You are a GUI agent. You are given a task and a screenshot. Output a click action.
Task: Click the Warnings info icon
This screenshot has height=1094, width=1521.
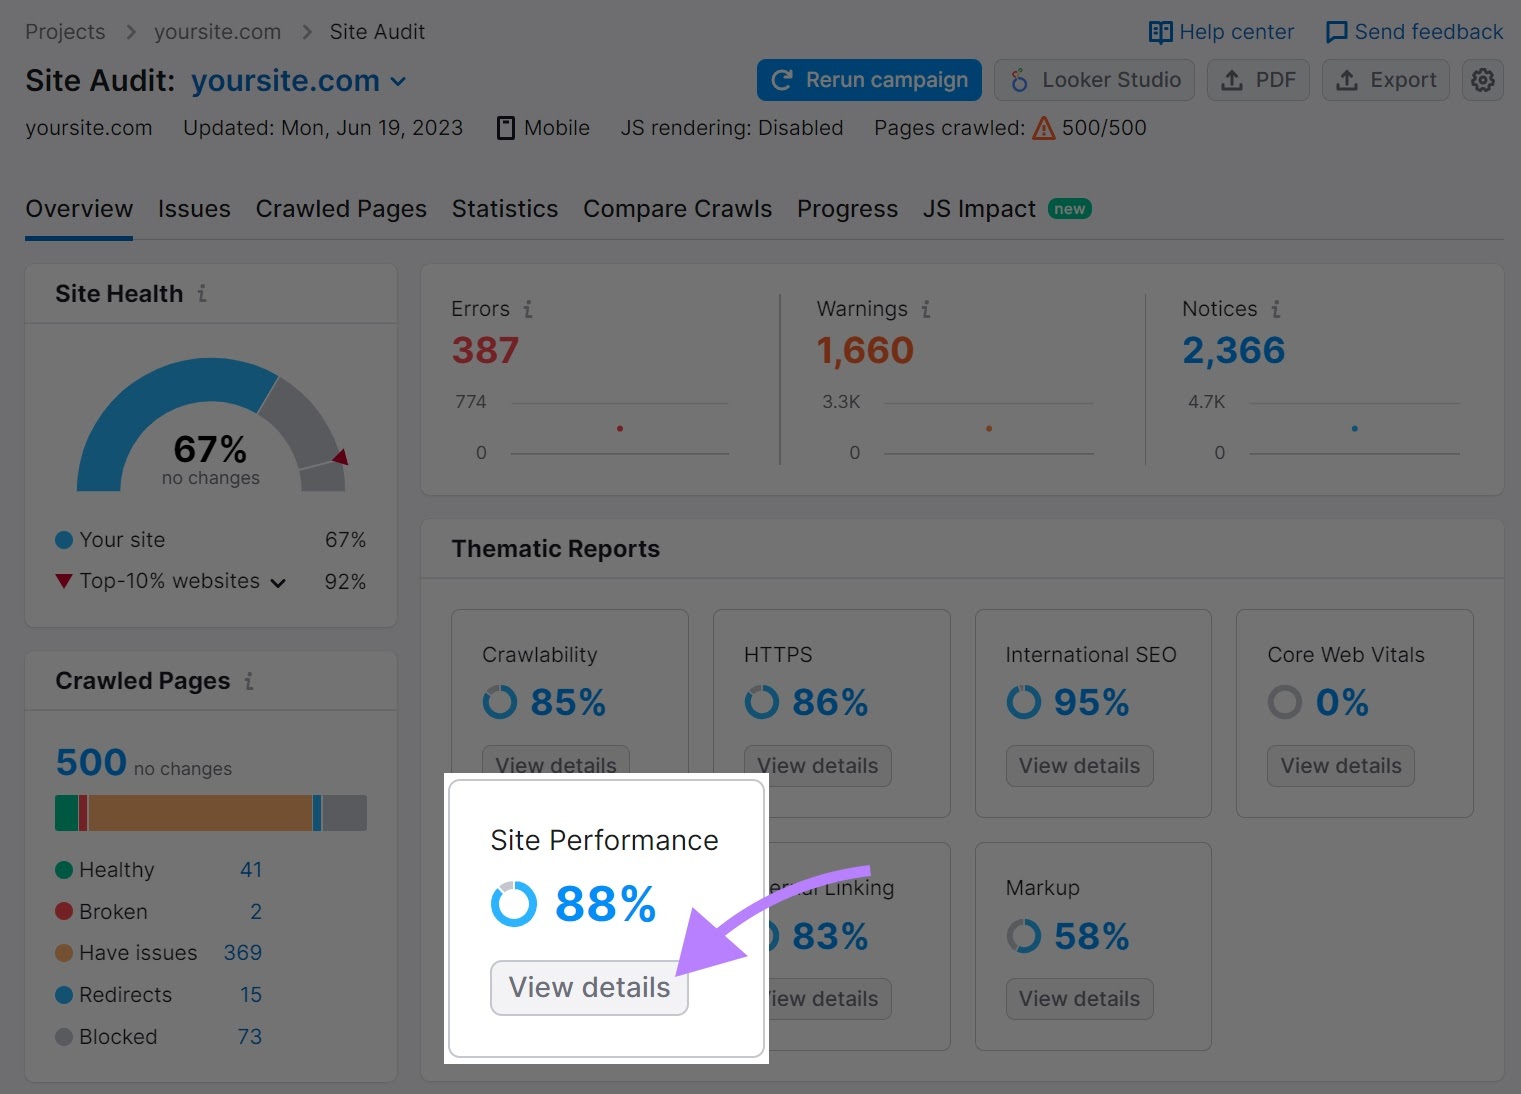[925, 309]
